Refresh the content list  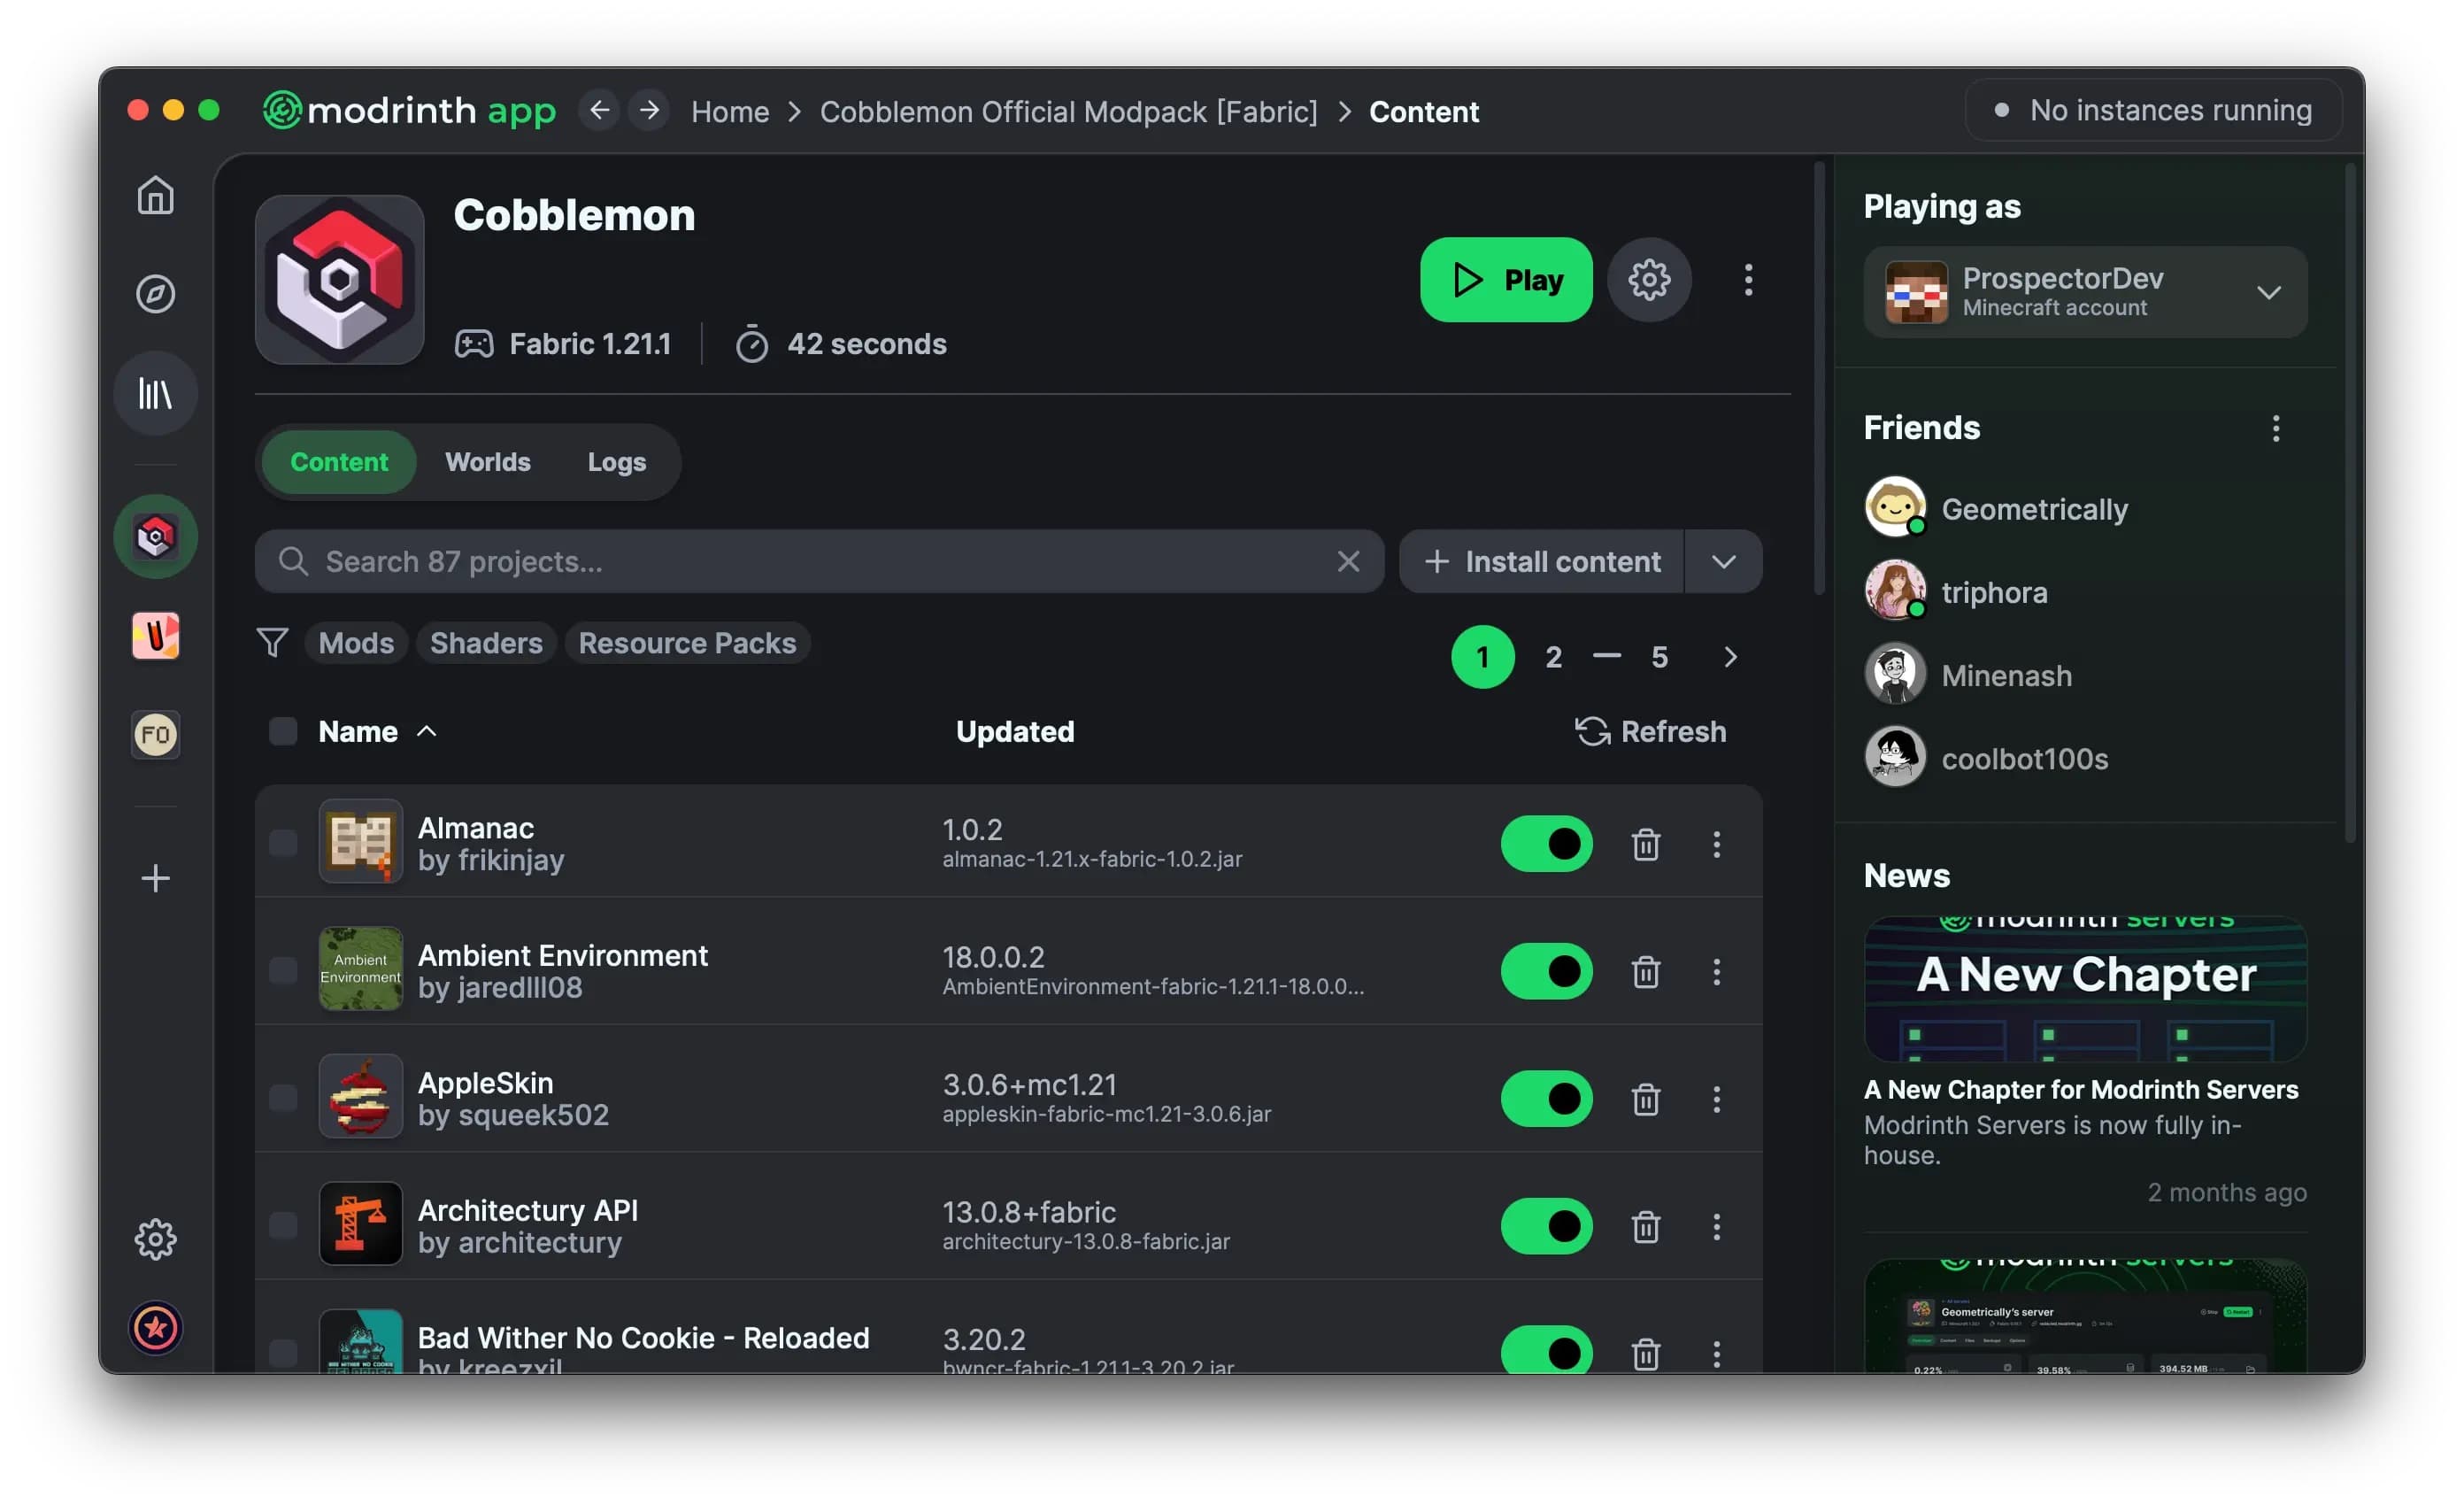point(1650,732)
